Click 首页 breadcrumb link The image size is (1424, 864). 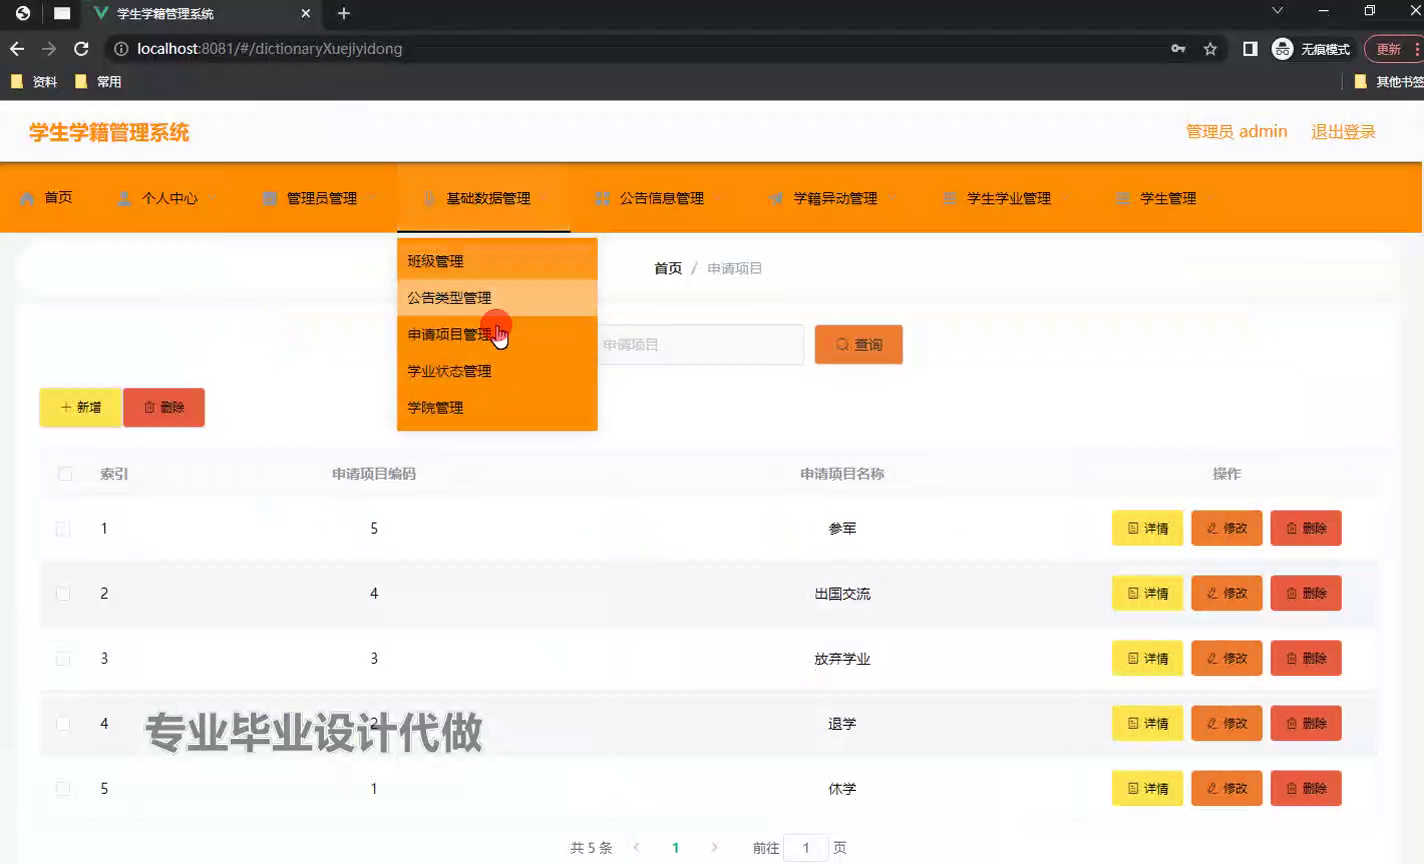pyautogui.click(x=668, y=268)
